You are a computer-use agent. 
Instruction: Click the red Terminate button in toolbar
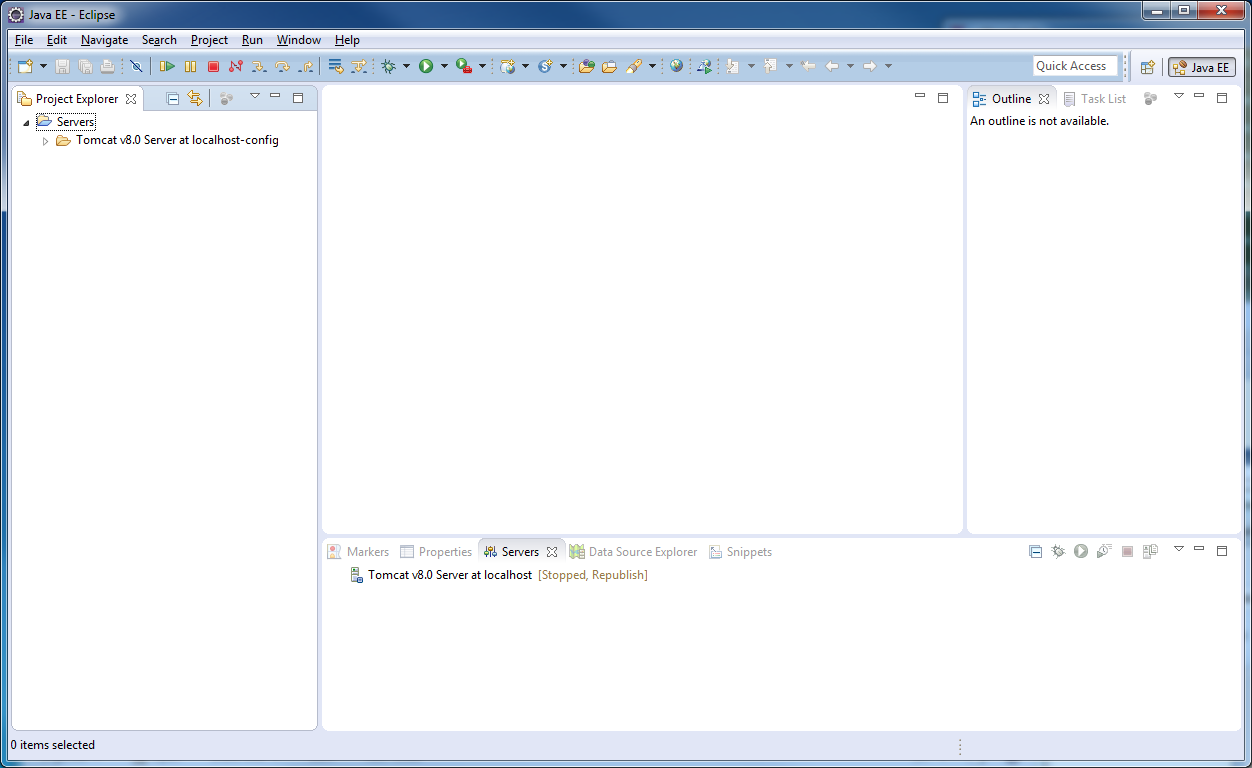pos(213,66)
